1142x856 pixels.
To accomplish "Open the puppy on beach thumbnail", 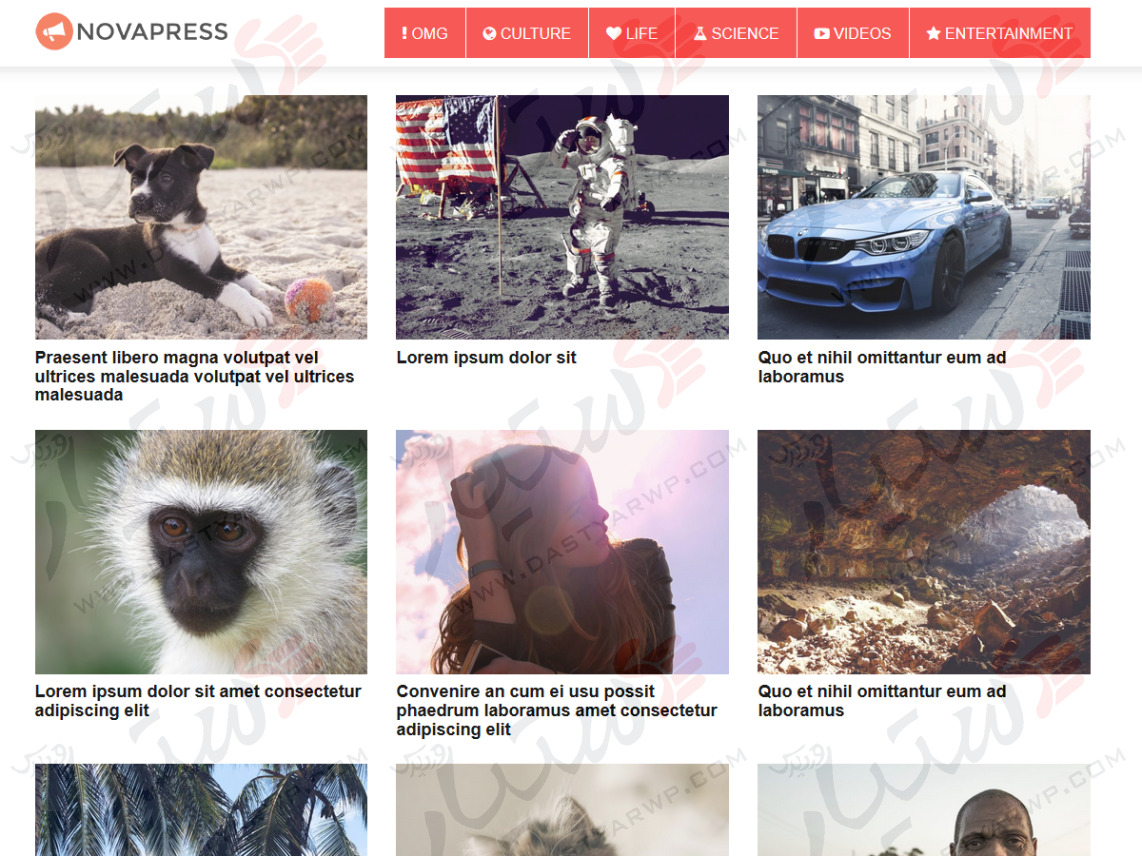I will point(201,217).
